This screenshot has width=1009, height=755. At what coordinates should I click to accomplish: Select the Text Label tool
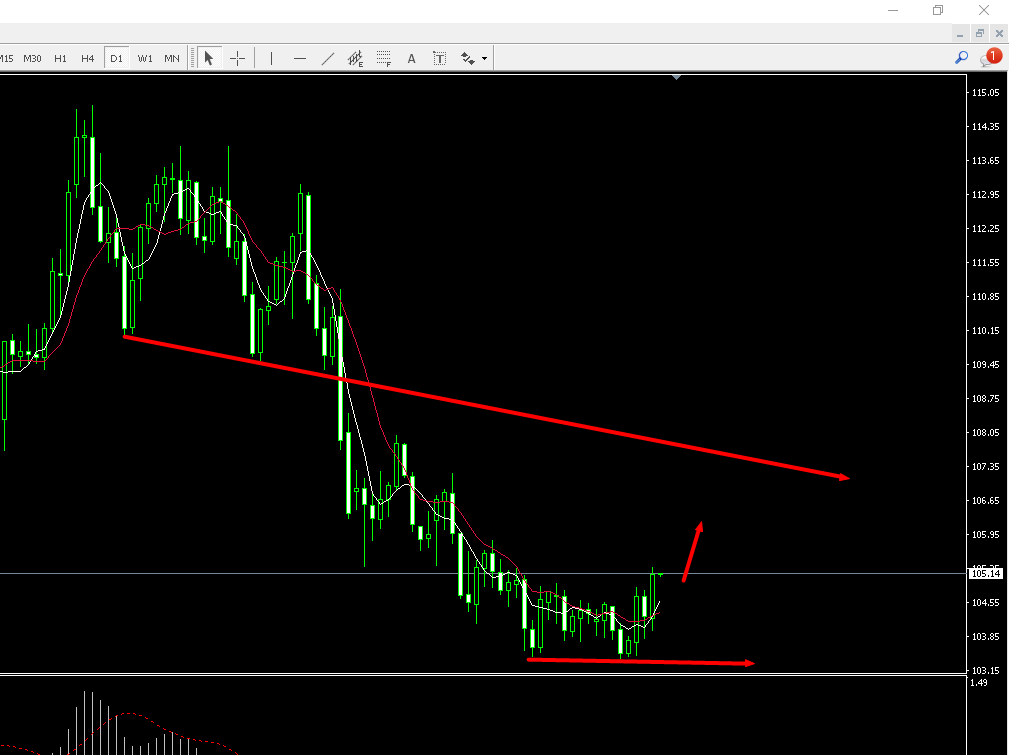tap(439, 57)
